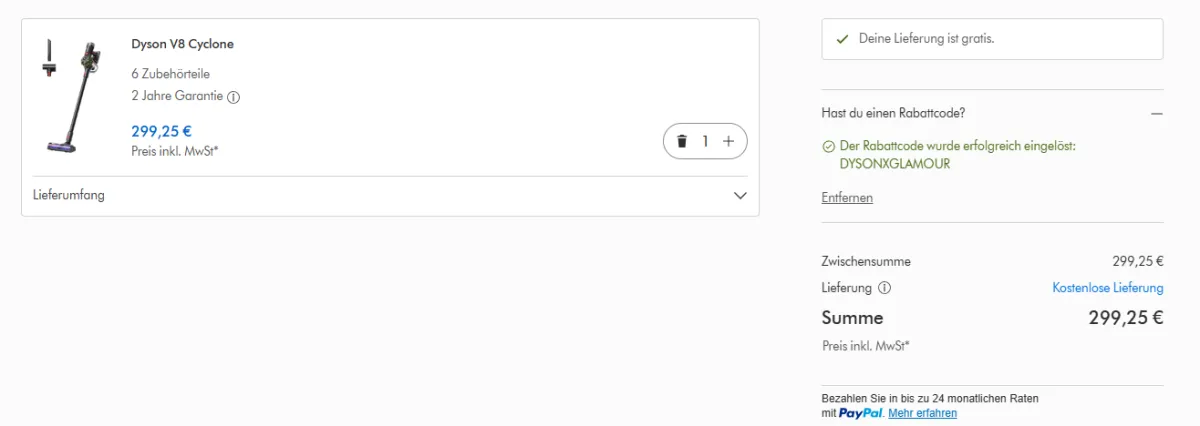Open the Kostenlose Lieferung link
This screenshot has height=426, width=1200.
1107,288
